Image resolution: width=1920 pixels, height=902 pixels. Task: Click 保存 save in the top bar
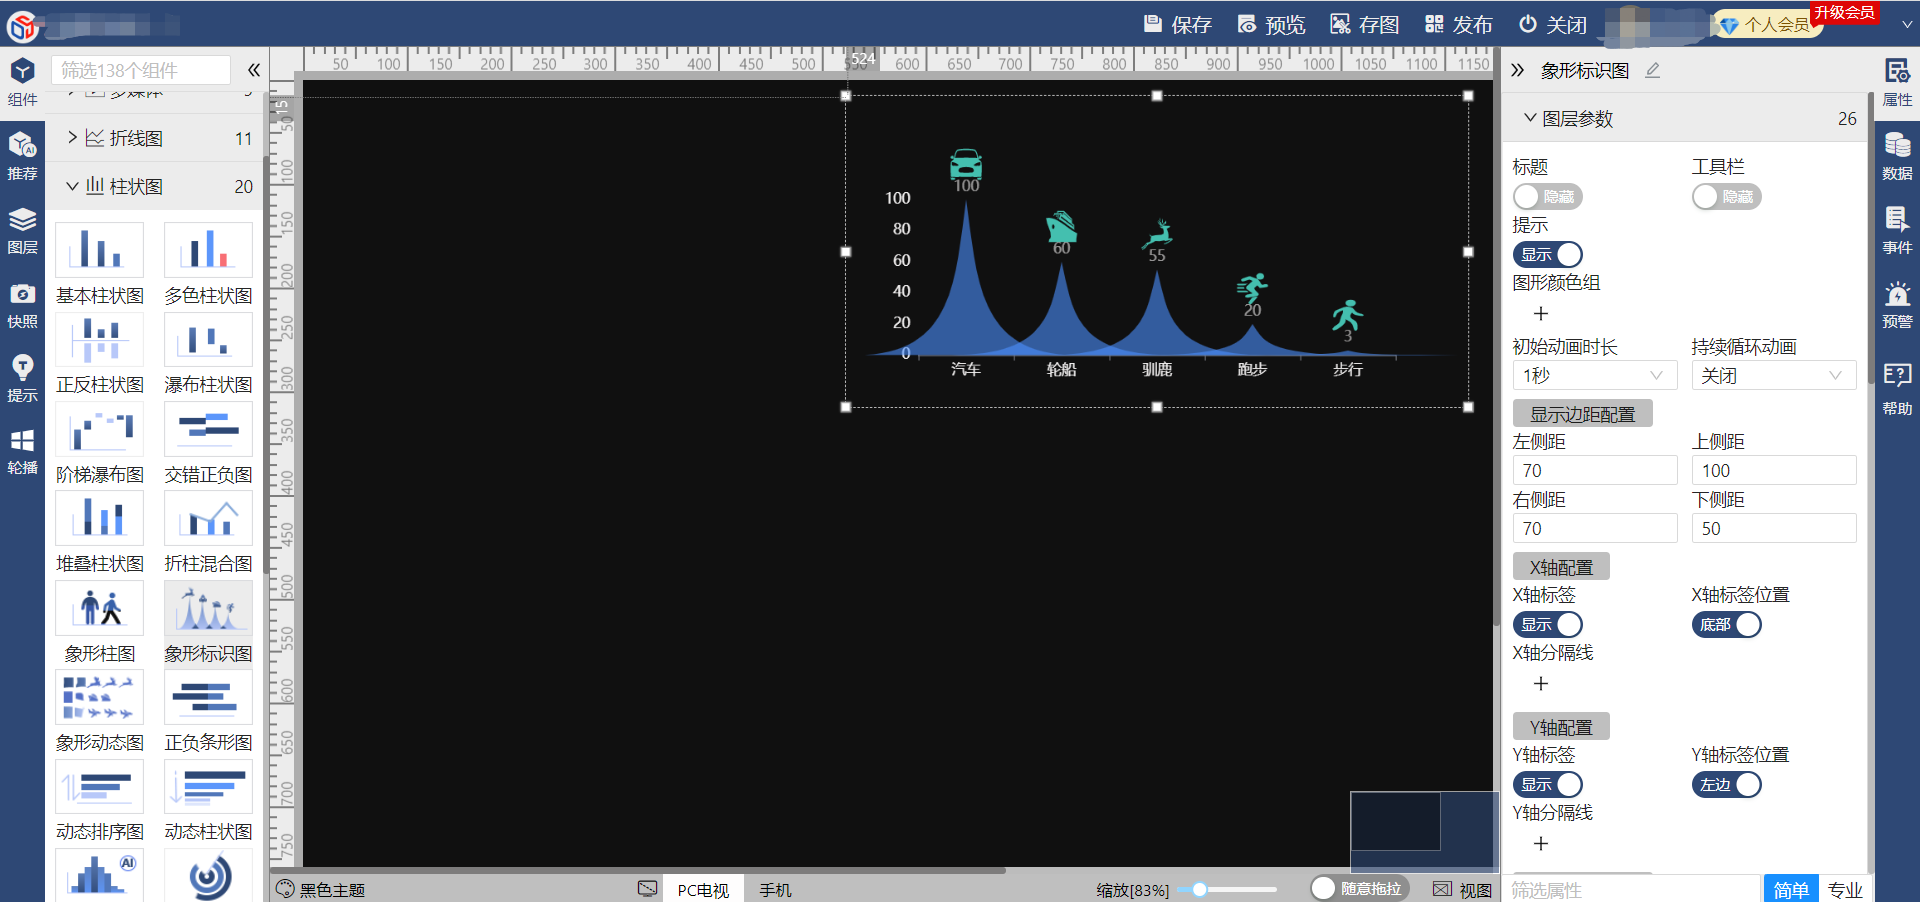click(1177, 25)
